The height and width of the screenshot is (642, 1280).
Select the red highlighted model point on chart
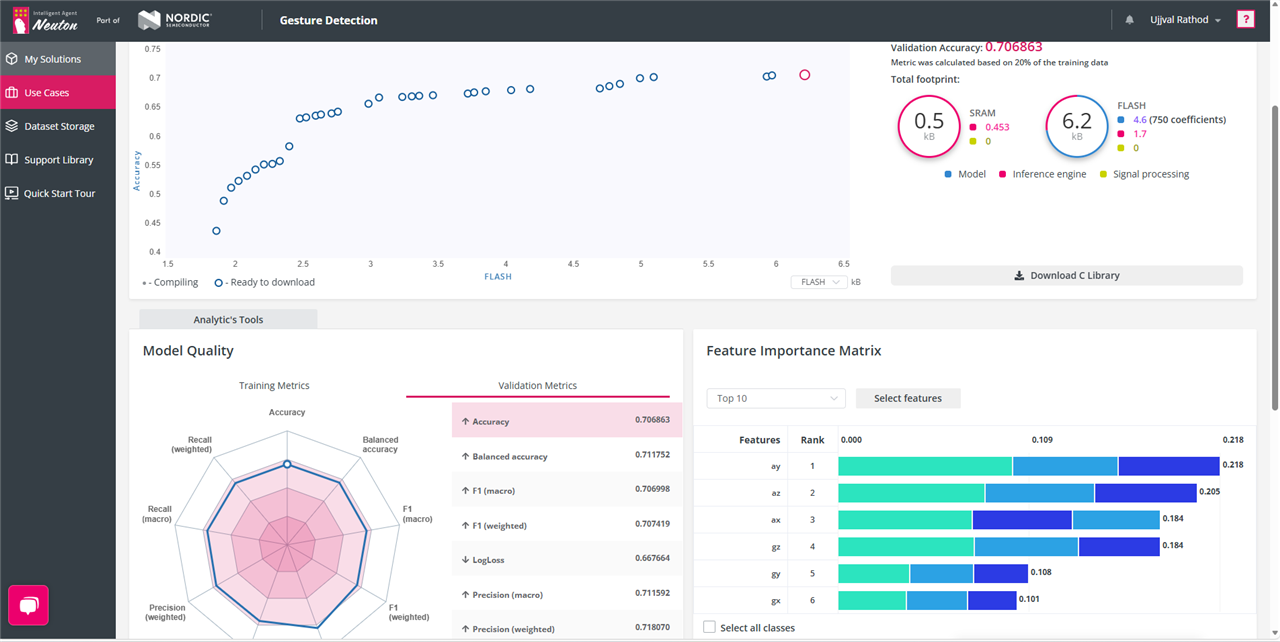click(804, 75)
